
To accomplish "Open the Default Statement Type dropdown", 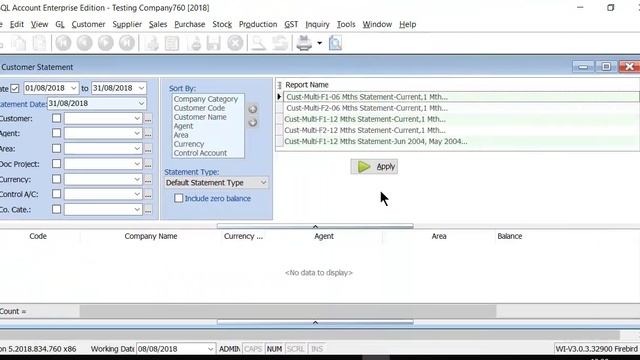I will click(x=264, y=182).
